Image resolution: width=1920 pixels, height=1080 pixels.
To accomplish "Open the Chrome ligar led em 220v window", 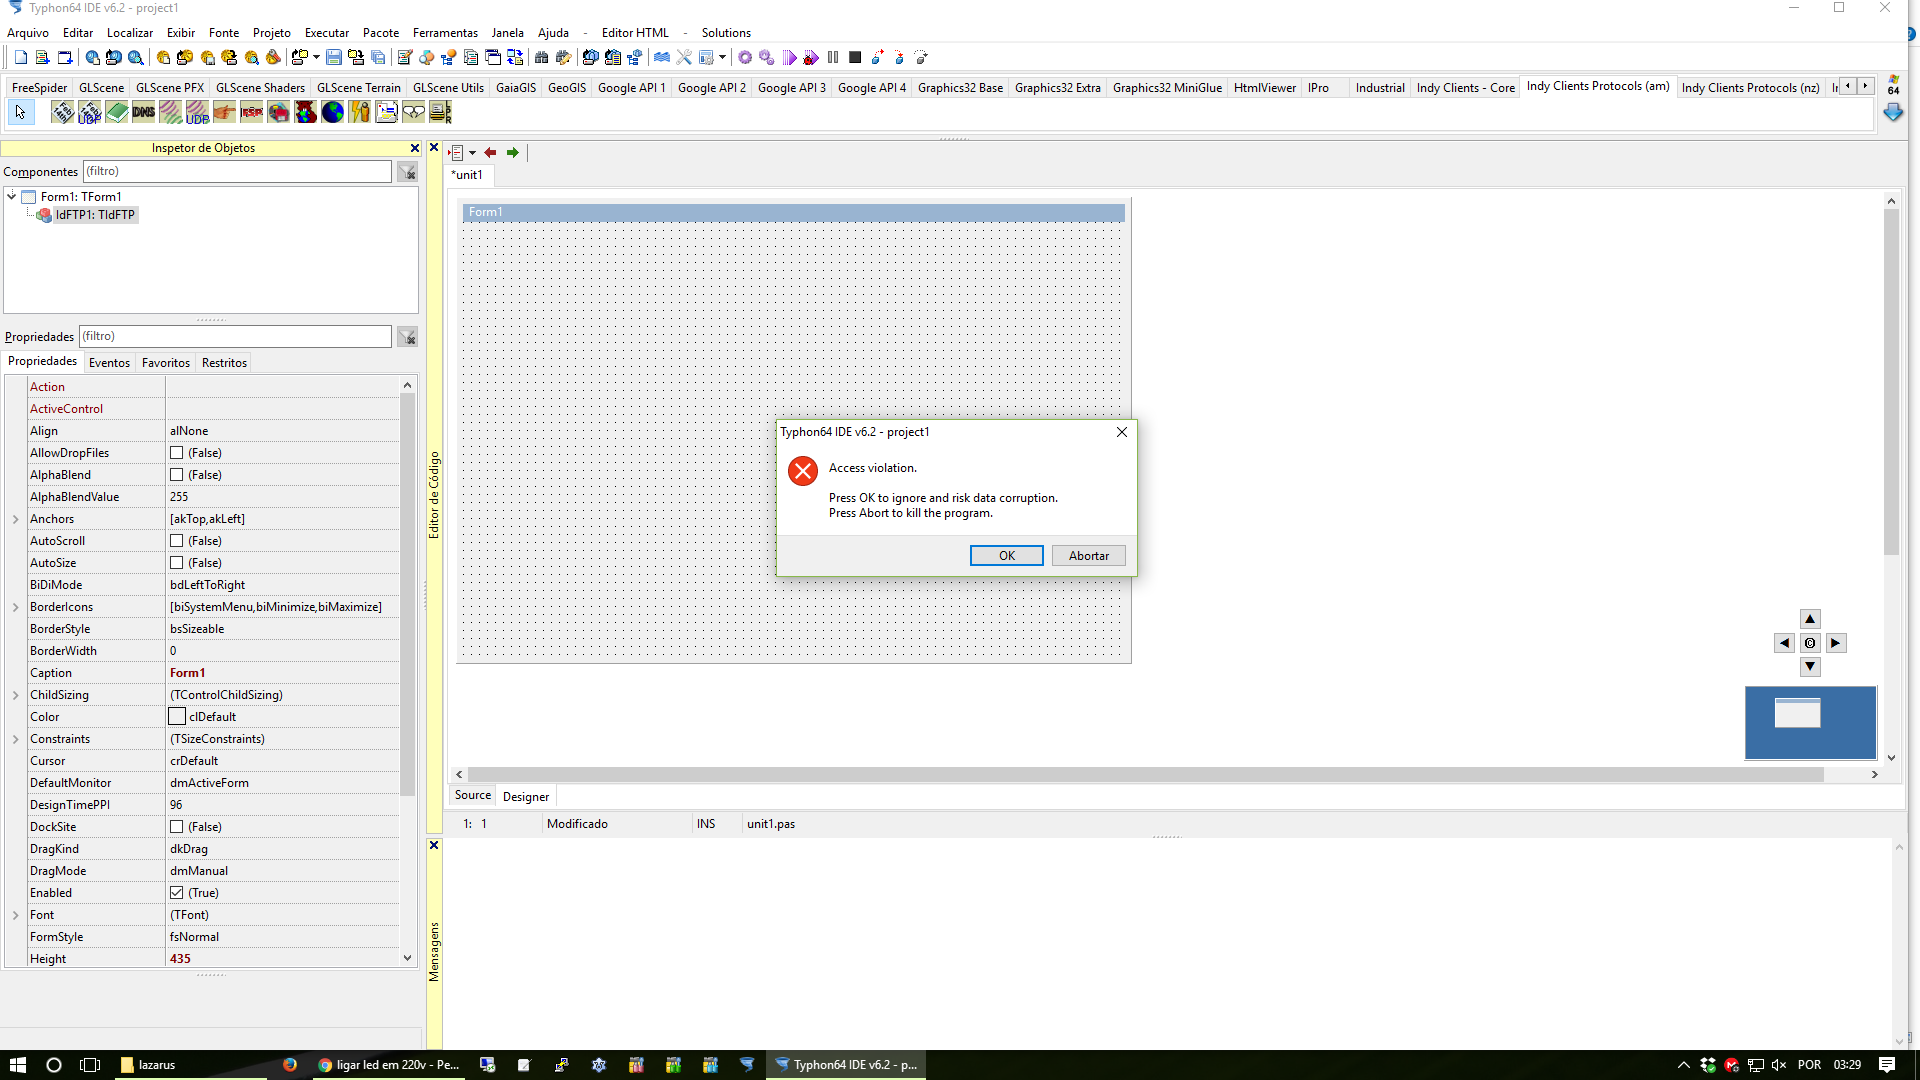I will (x=388, y=1065).
